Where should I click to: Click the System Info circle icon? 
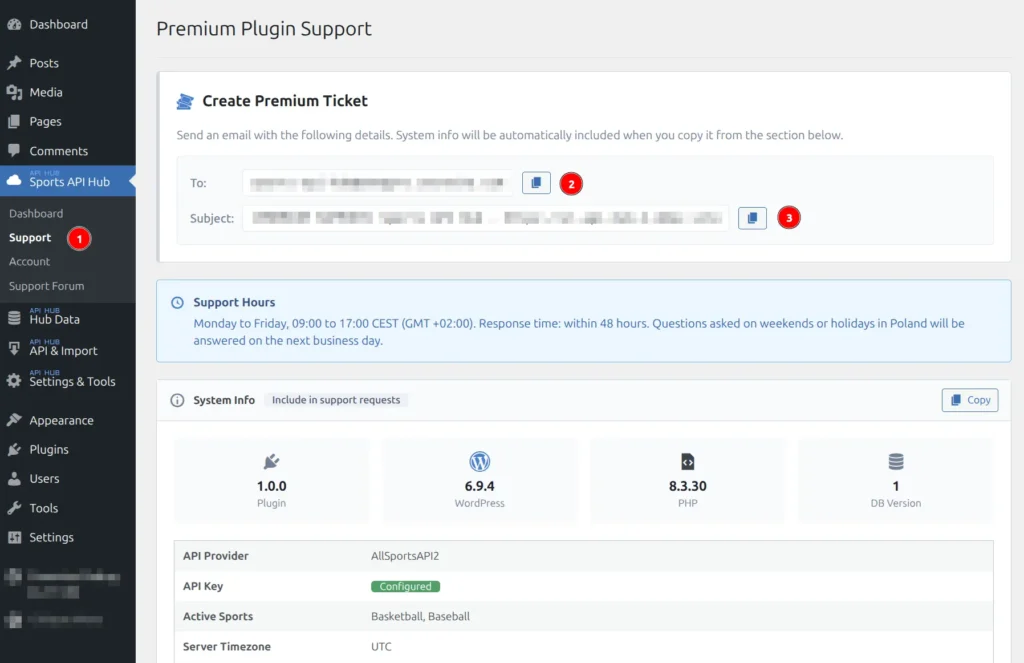[177, 400]
